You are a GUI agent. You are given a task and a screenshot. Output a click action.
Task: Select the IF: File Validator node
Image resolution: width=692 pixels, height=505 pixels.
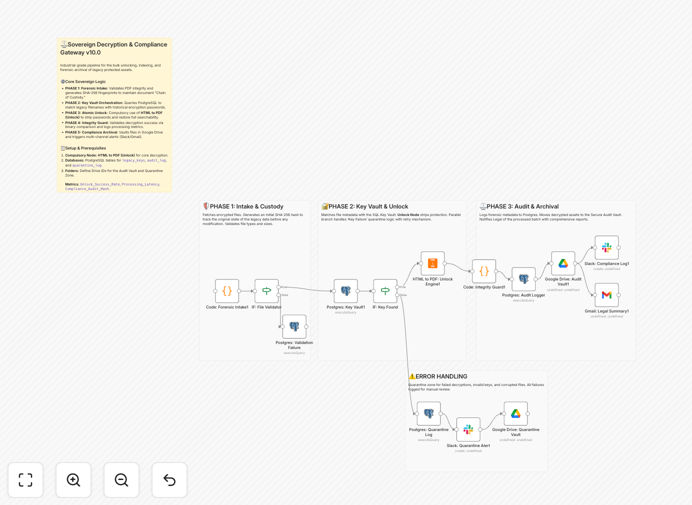point(267,291)
